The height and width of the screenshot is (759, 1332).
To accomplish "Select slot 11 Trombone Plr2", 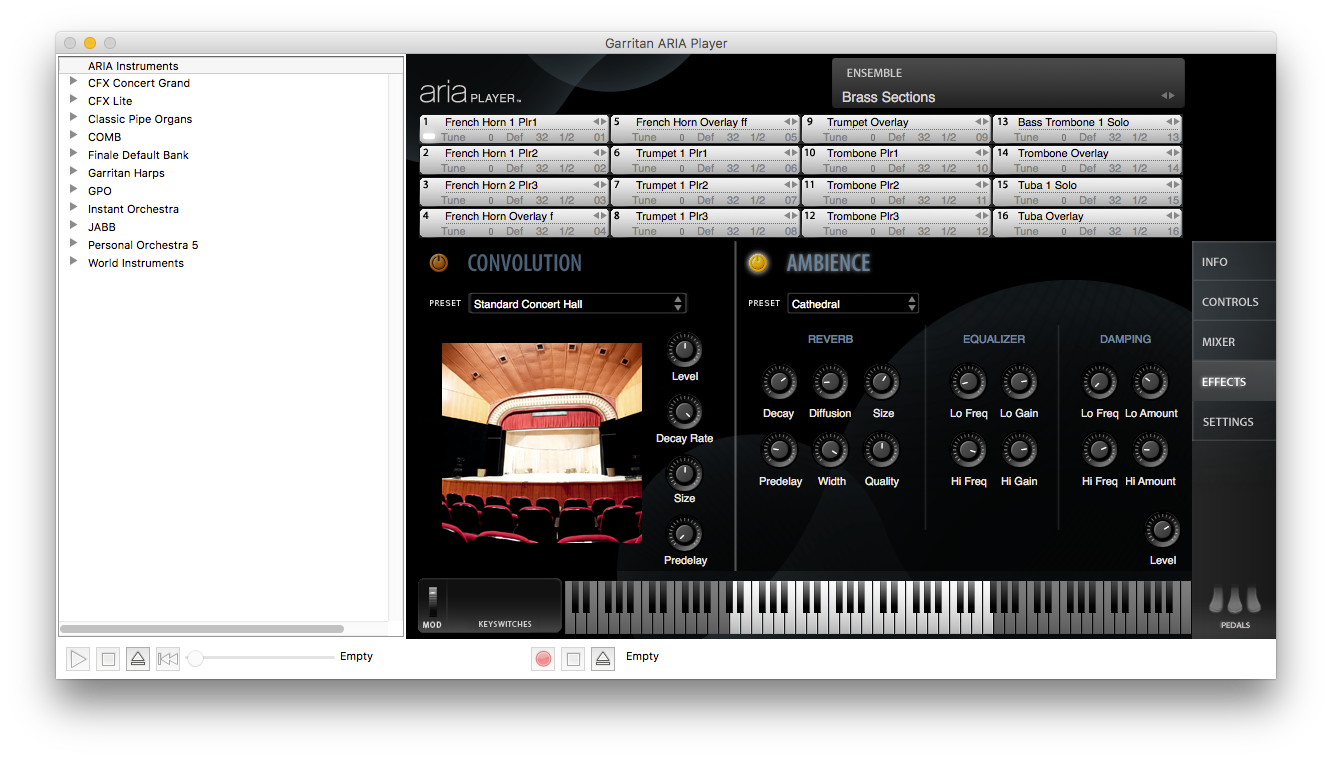I will tap(896, 192).
